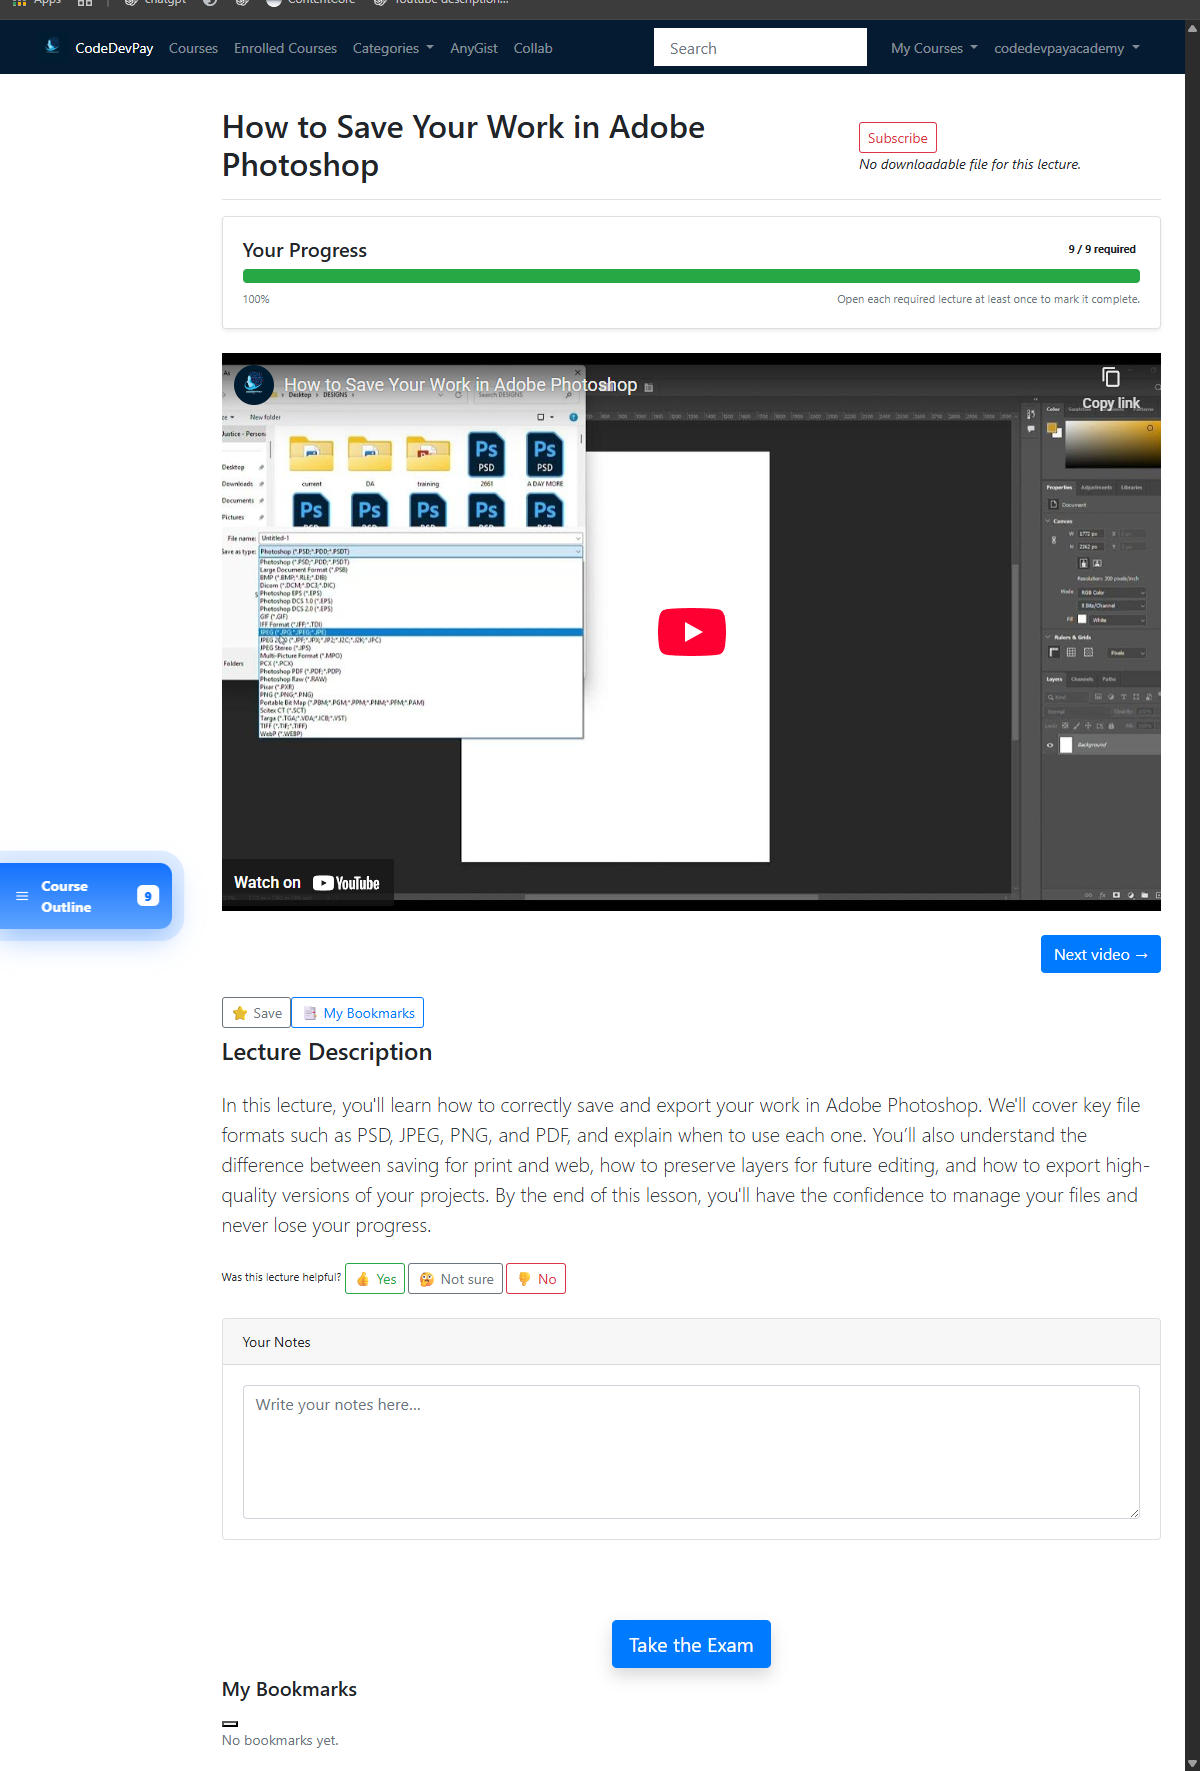
Task: Click the thumbs down No button
Action: click(x=536, y=1279)
